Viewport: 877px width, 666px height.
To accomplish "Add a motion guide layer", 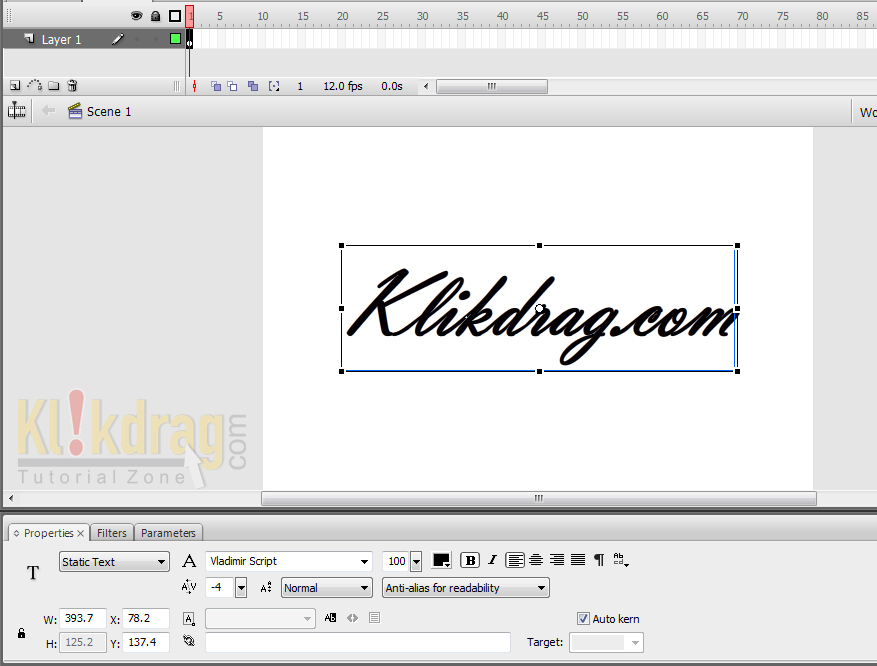I will click(x=35, y=86).
